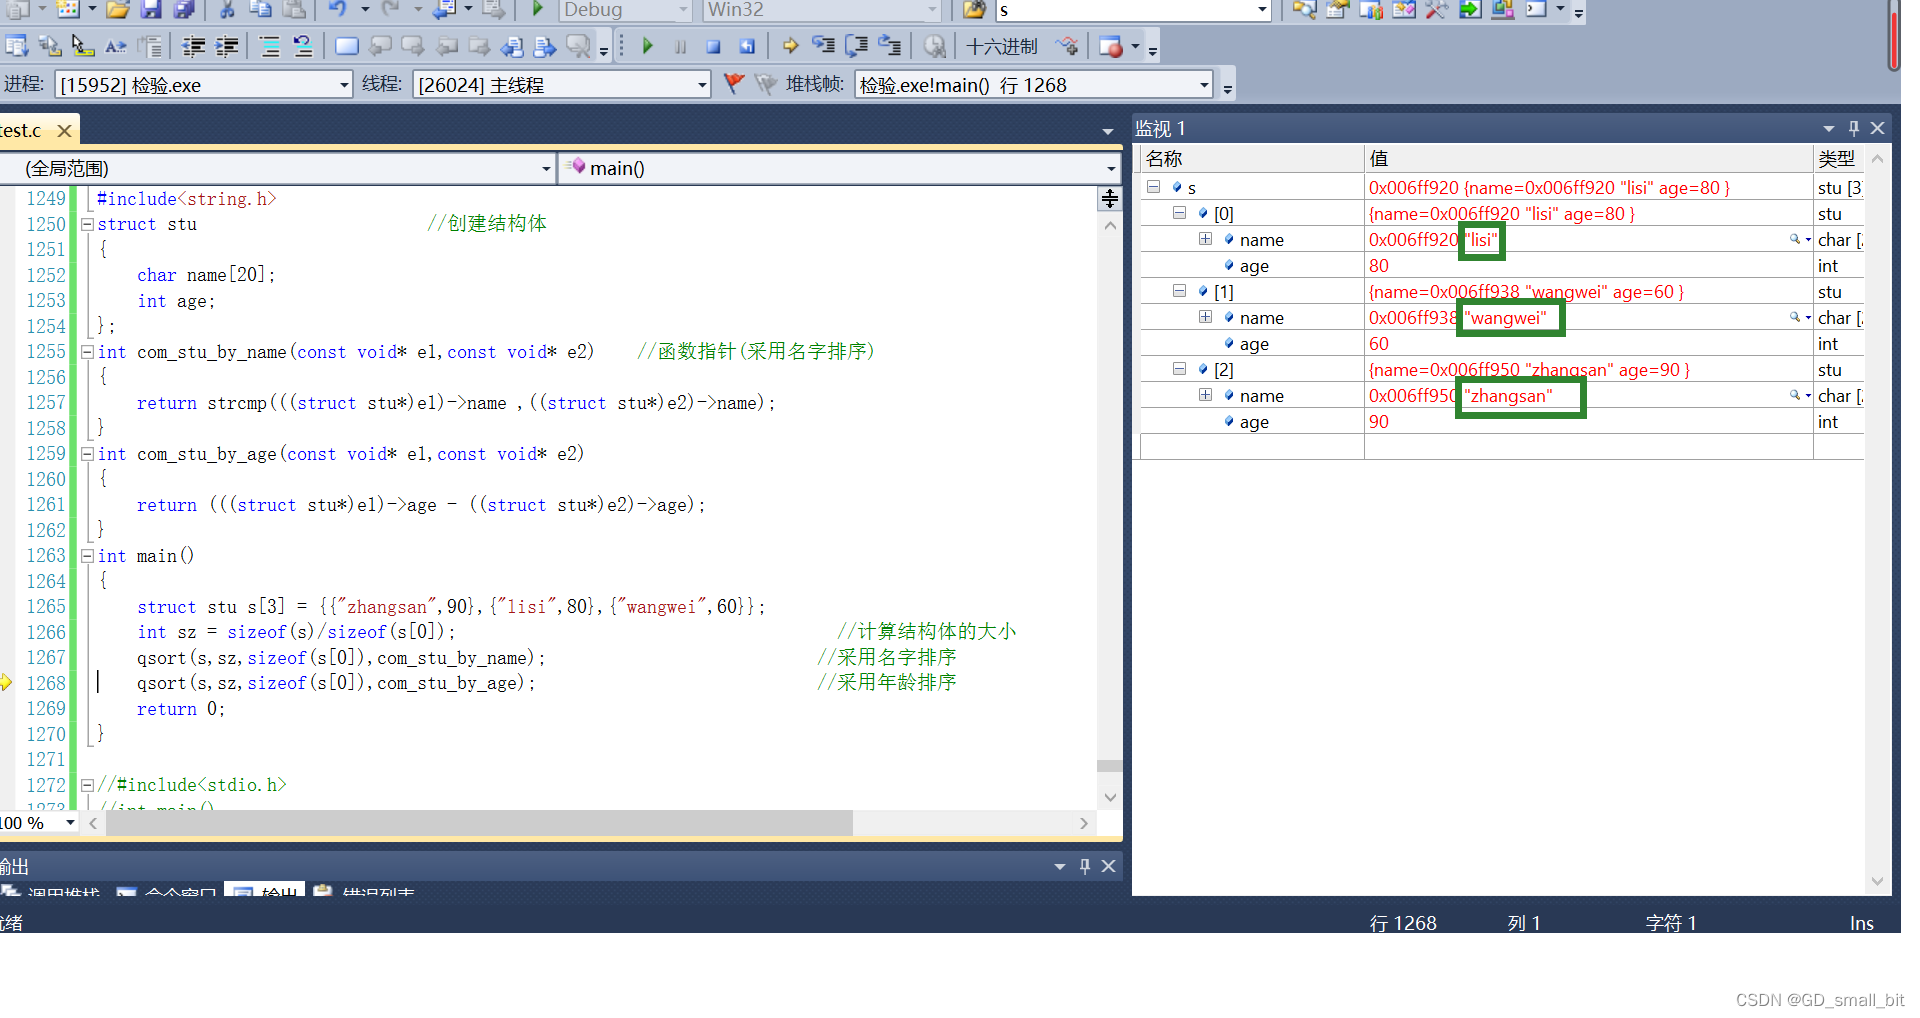Click the Save All icon
Image resolution: width=1920 pixels, height=1018 pixels.
point(184,10)
